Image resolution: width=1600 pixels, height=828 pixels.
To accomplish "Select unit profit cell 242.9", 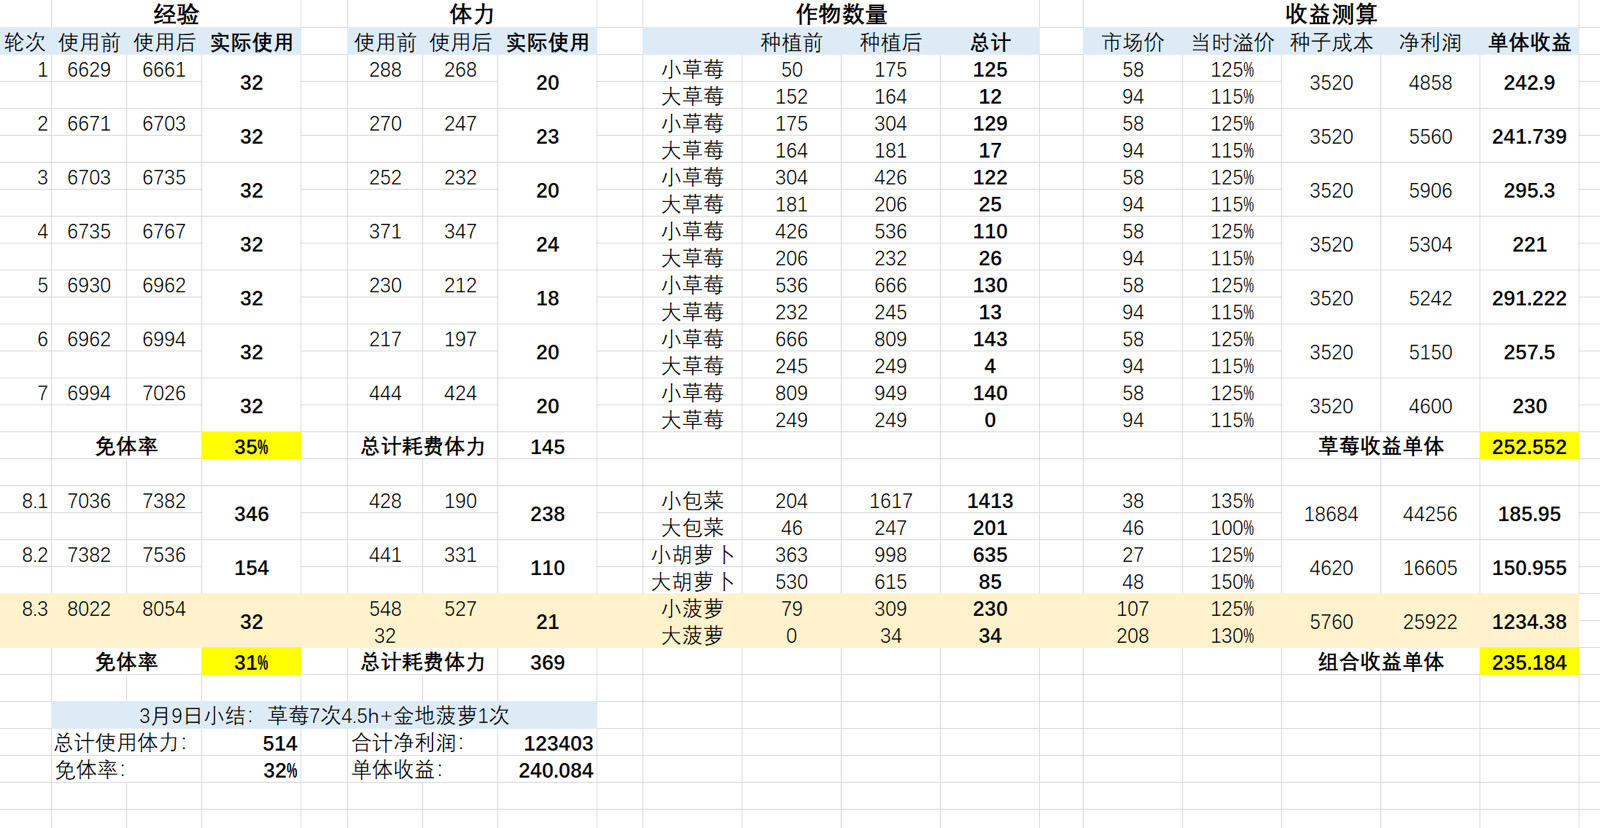I will click(1529, 82).
